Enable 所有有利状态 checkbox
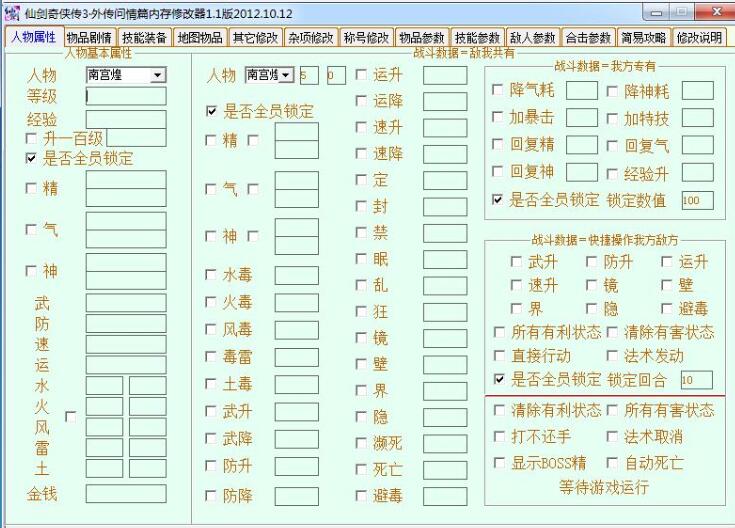 point(500,332)
